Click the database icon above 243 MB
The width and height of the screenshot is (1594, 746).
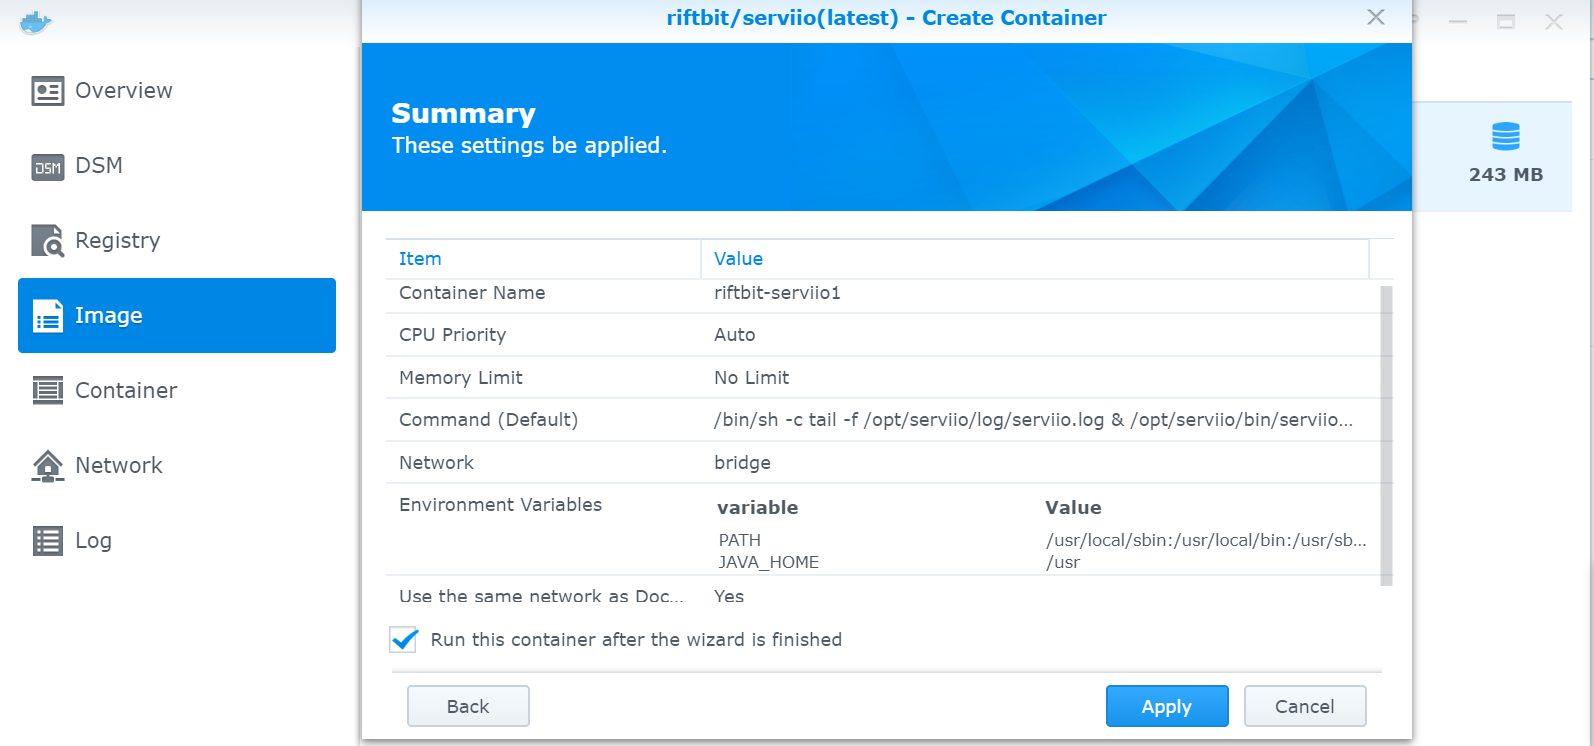click(1505, 136)
